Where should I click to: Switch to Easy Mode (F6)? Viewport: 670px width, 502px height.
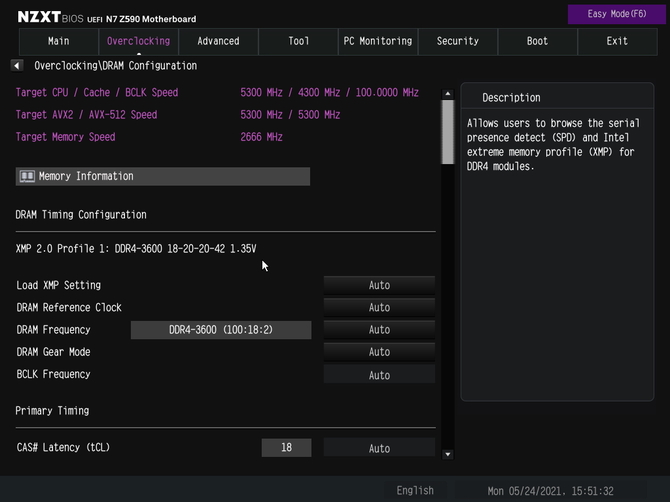click(x=617, y=14)
